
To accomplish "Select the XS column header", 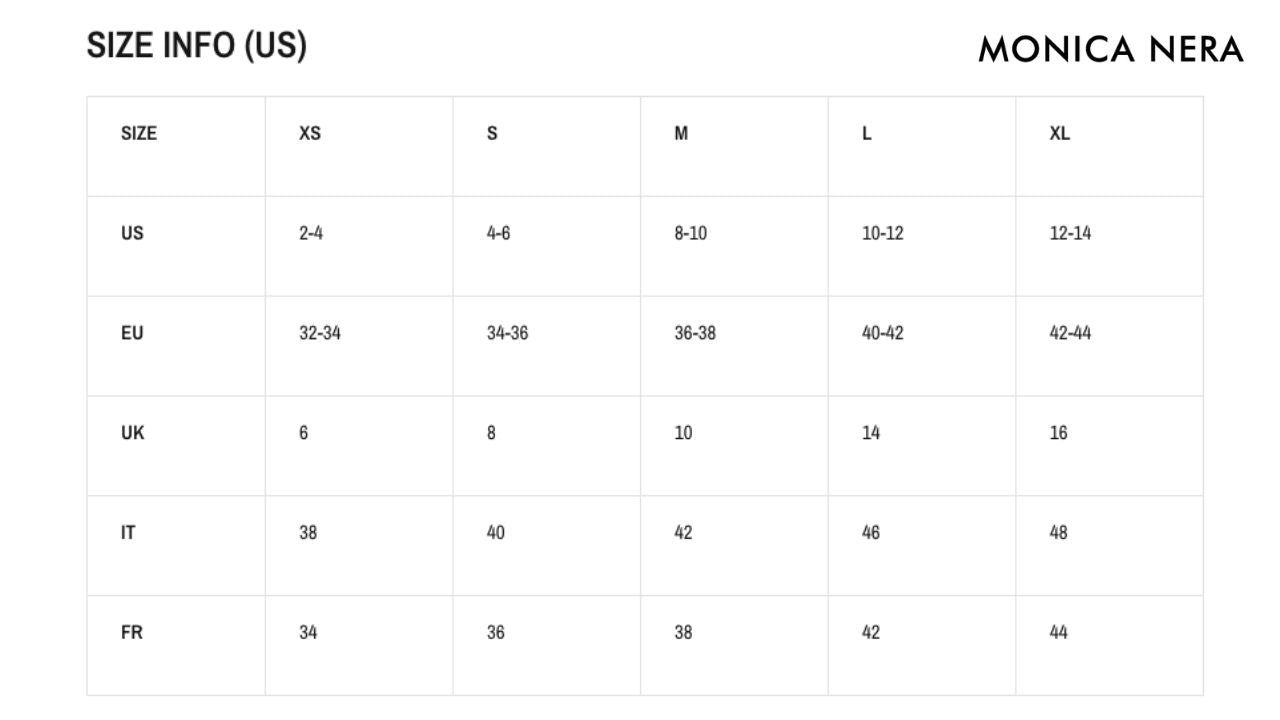I will coord(310,133).
